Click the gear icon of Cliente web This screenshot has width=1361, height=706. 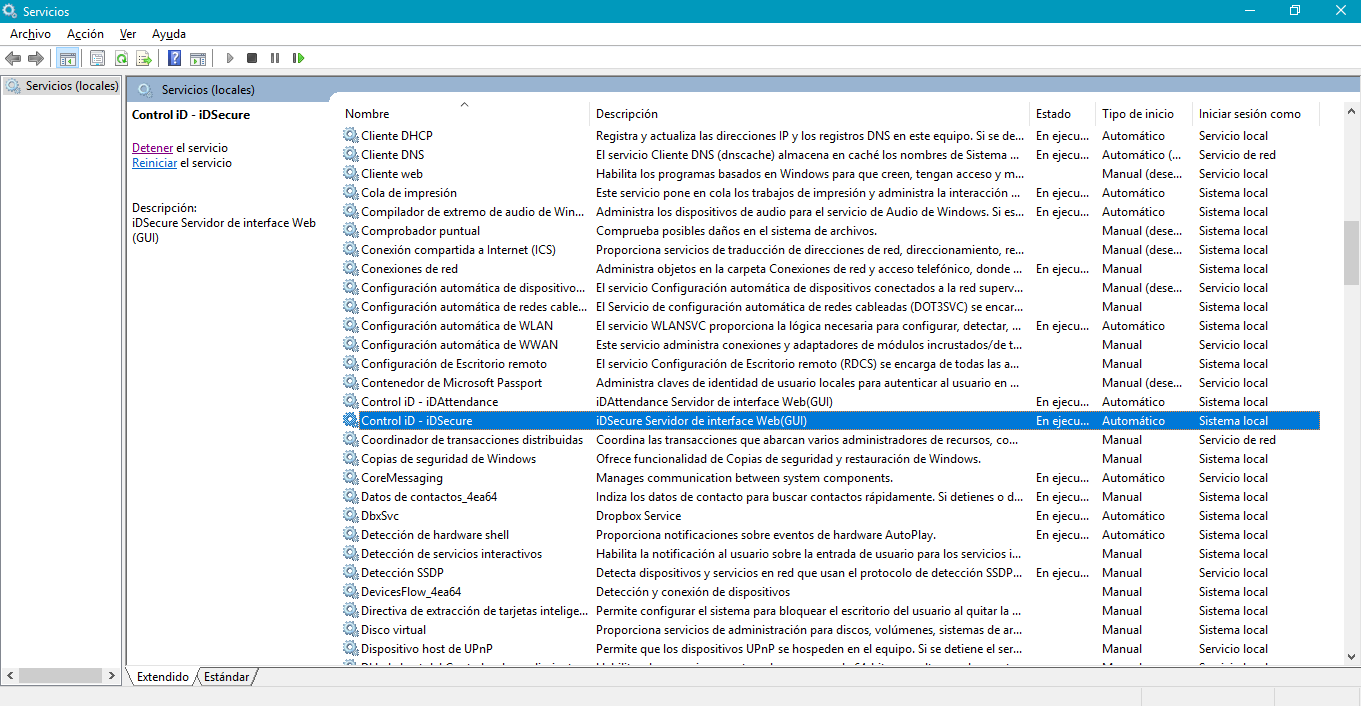351,173
